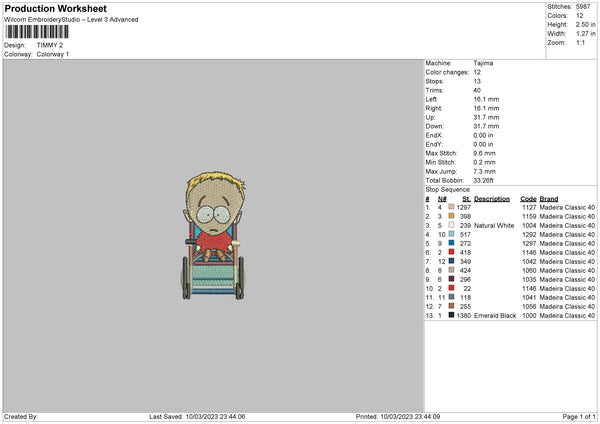
Task: Click thread code "1035" in stop 9
Action: (x=529, y=279)
